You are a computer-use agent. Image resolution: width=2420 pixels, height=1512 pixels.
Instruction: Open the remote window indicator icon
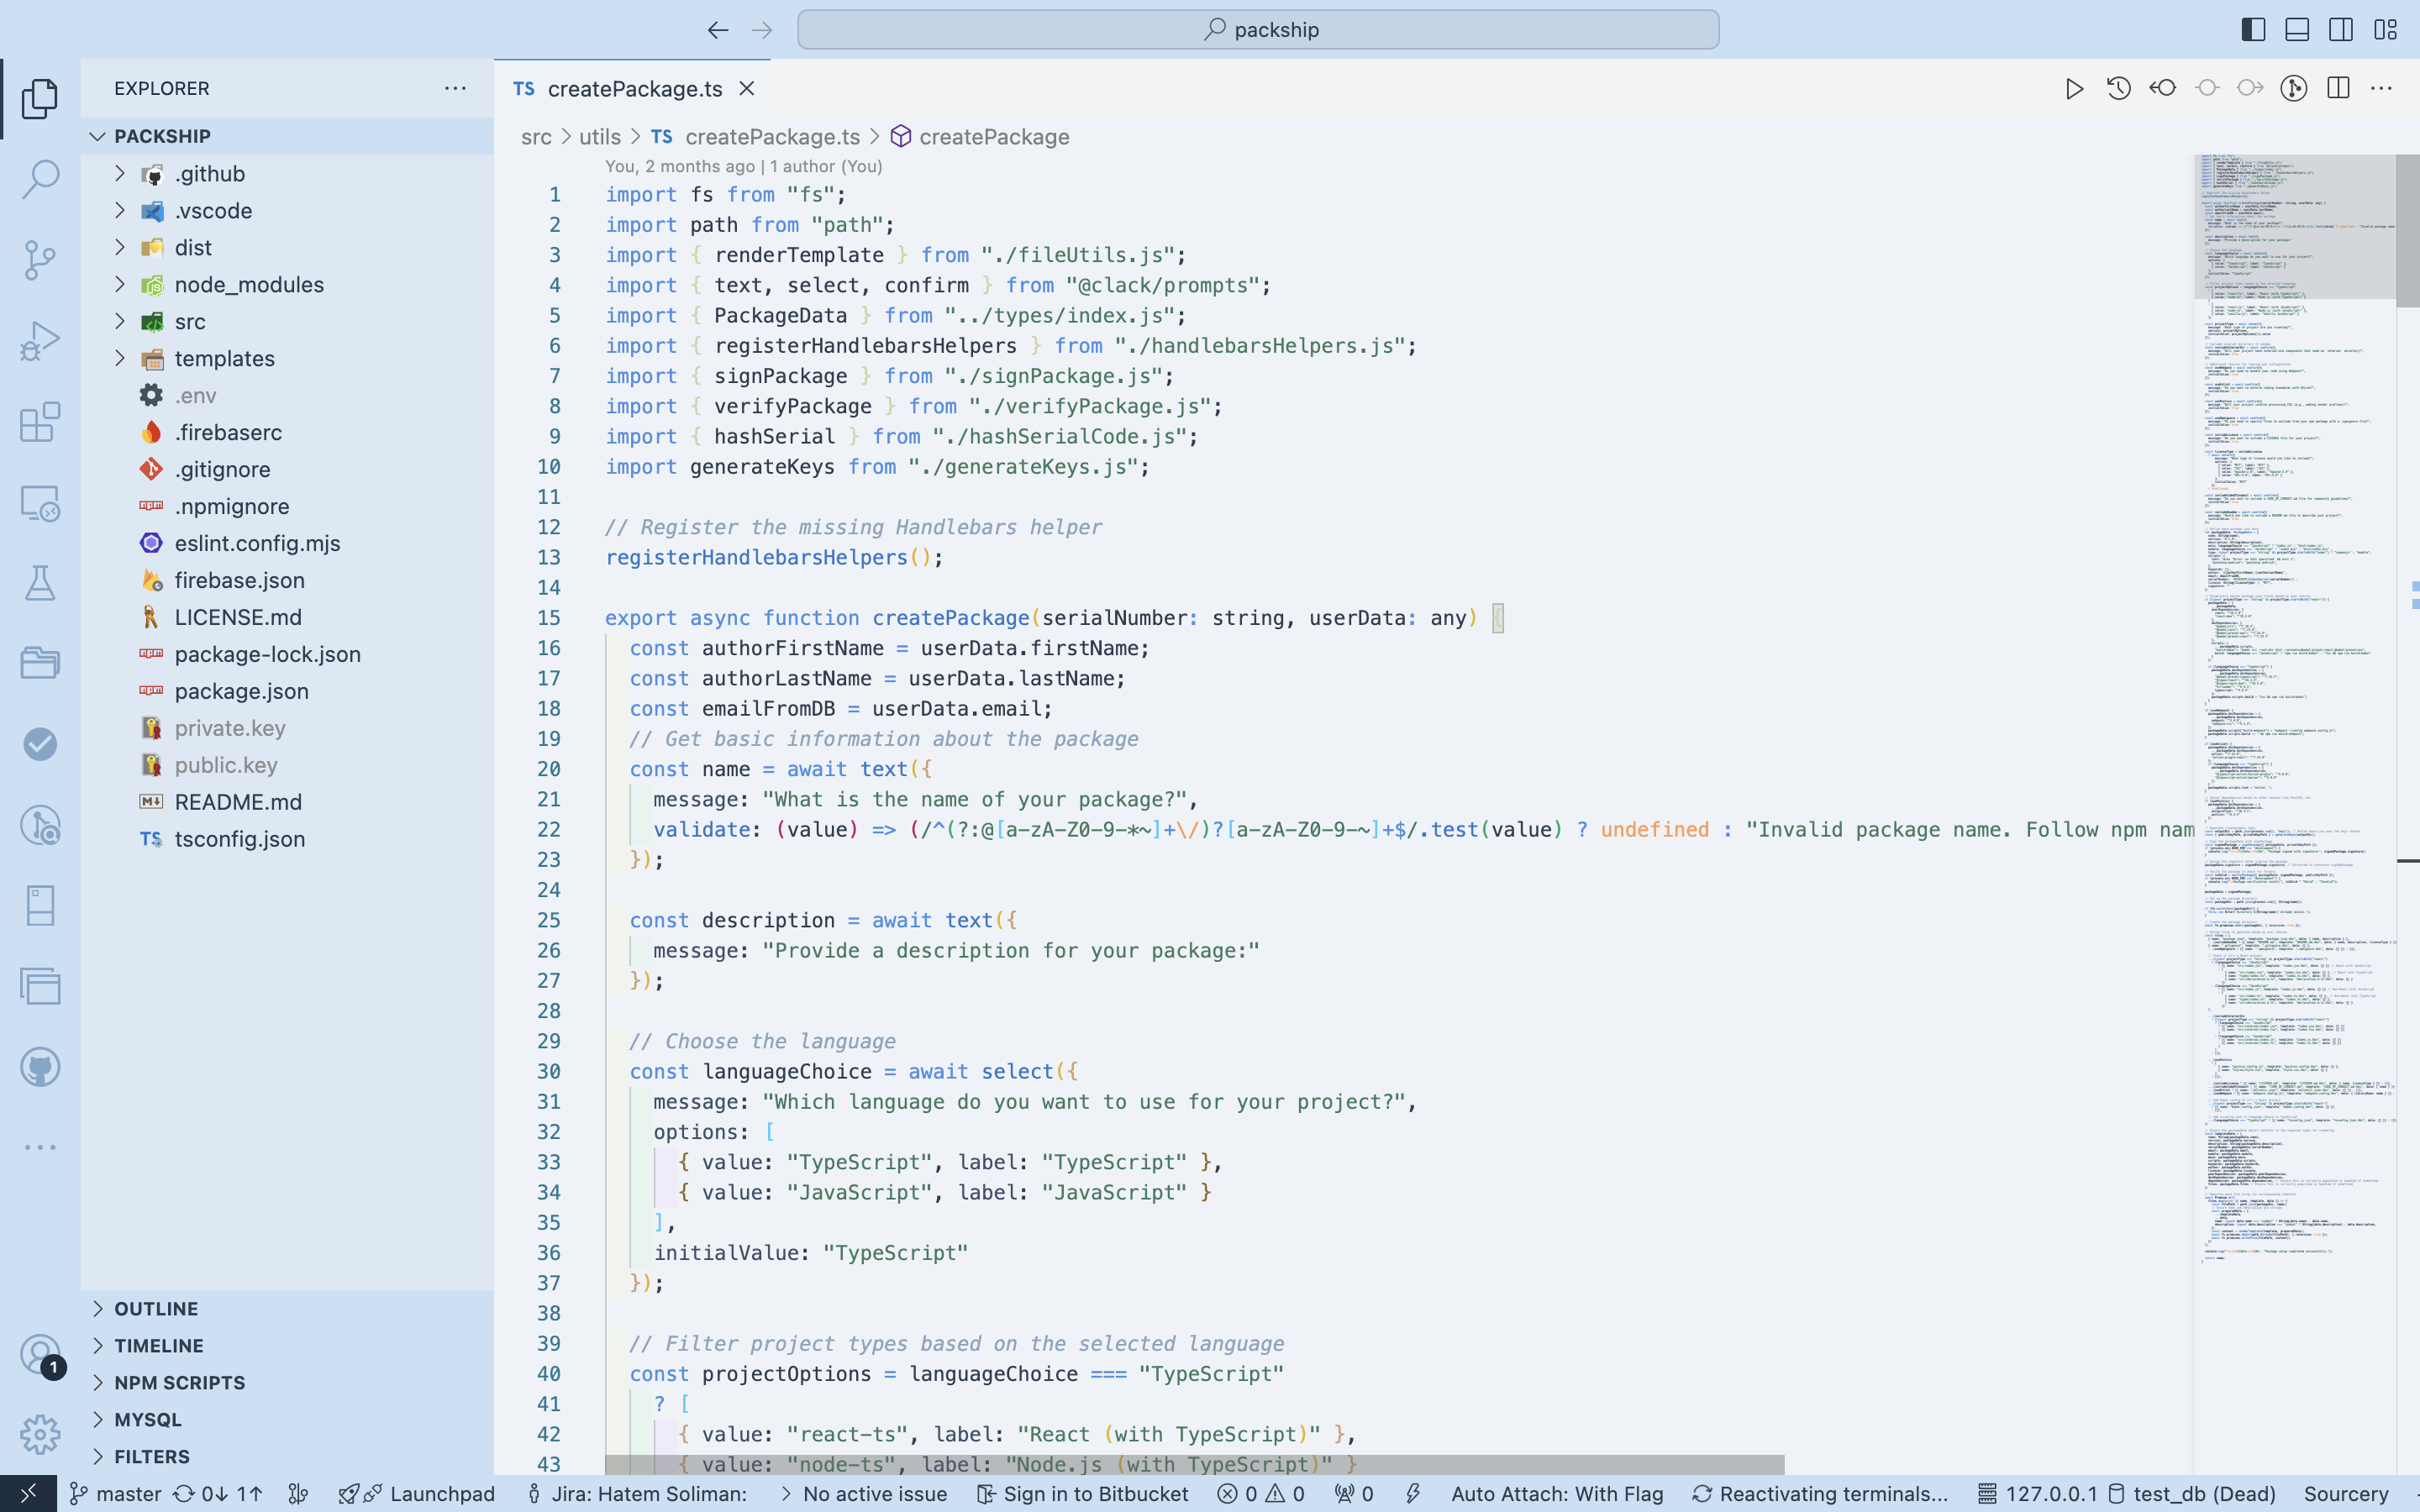[x=28, y=1493]
